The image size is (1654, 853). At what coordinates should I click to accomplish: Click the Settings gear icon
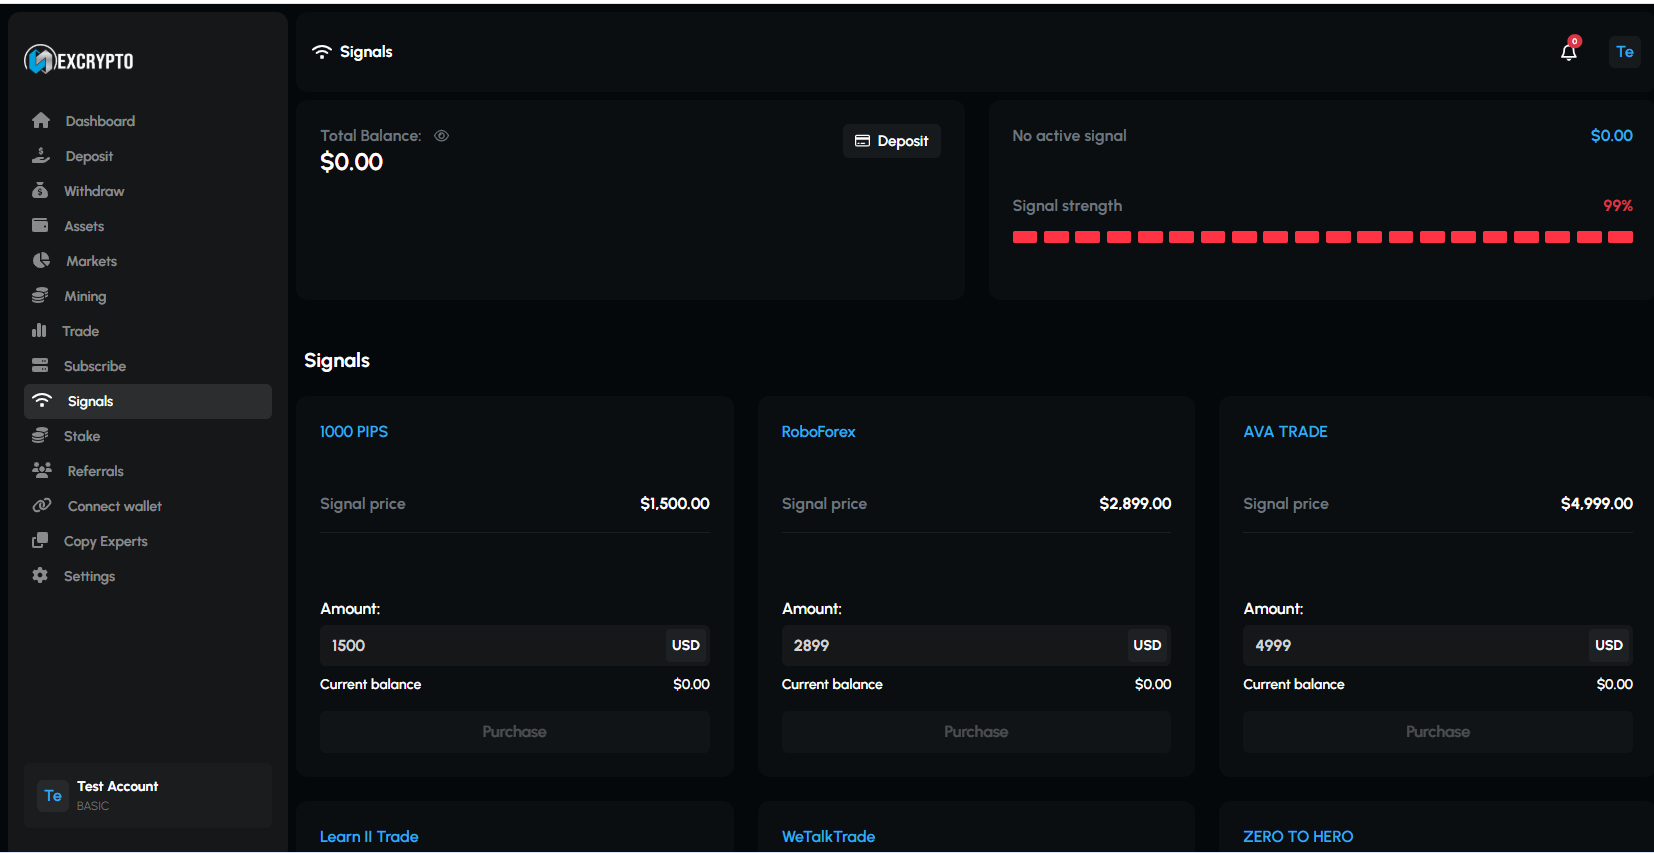coord(40,575)
